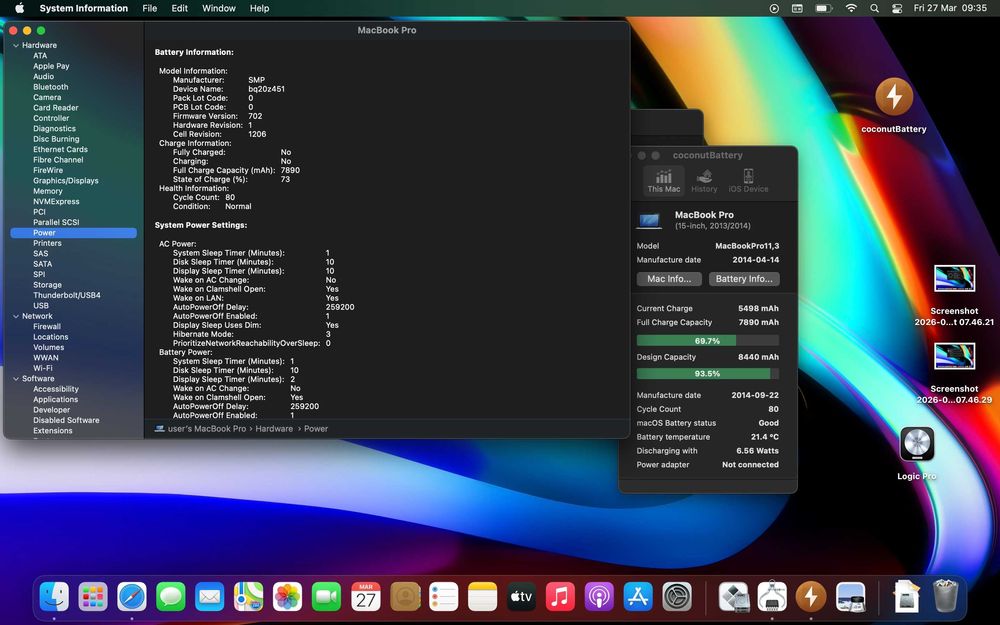Click the Mac Info... button
The width and height of the screenshot is (1000, 625).
coord(669,279)
